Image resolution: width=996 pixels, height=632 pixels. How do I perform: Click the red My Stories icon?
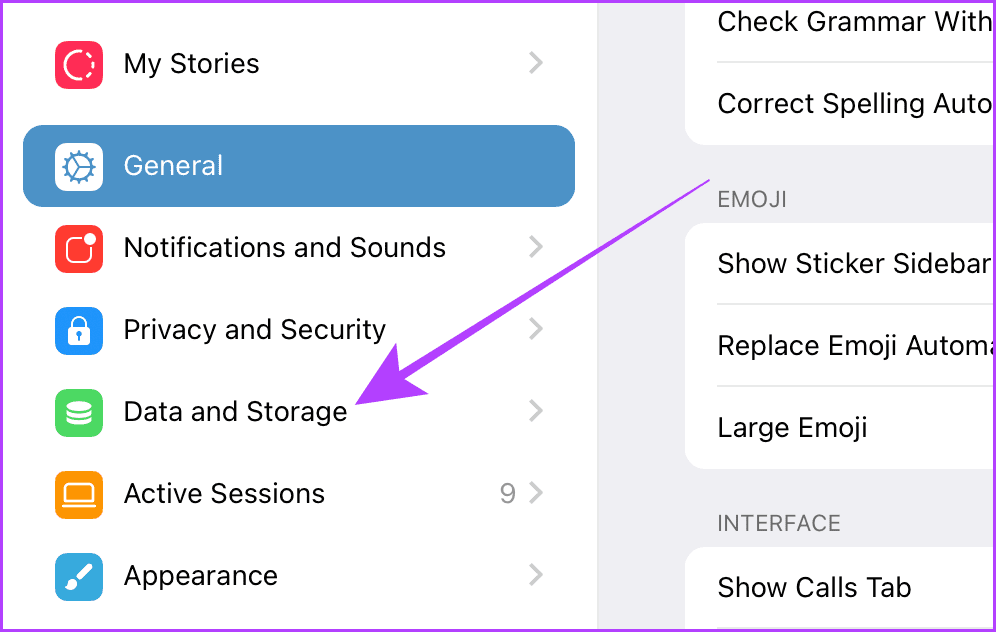click(x=79, y=65)
